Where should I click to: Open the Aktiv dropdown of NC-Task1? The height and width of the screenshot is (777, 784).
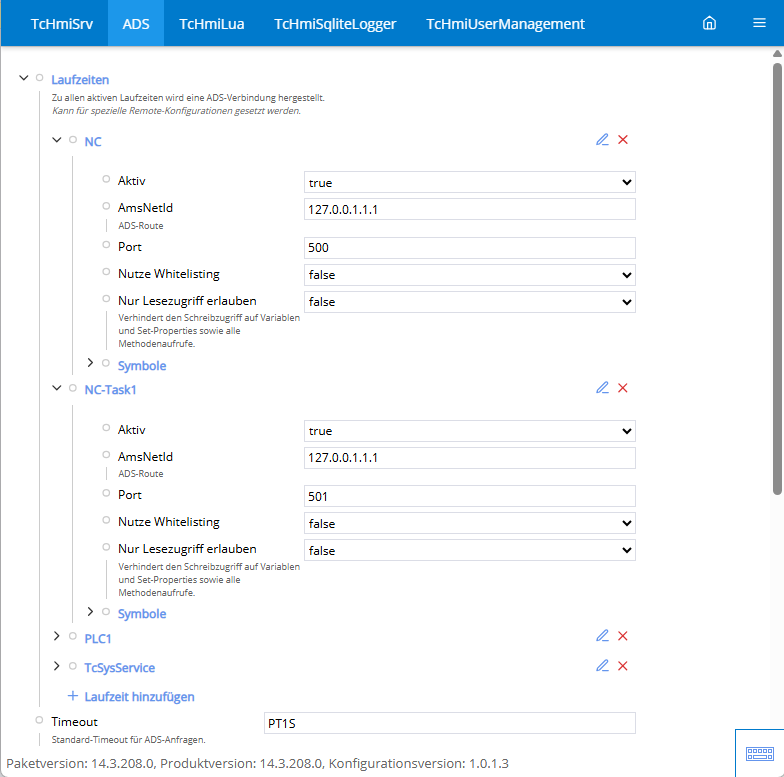[470, 431]
